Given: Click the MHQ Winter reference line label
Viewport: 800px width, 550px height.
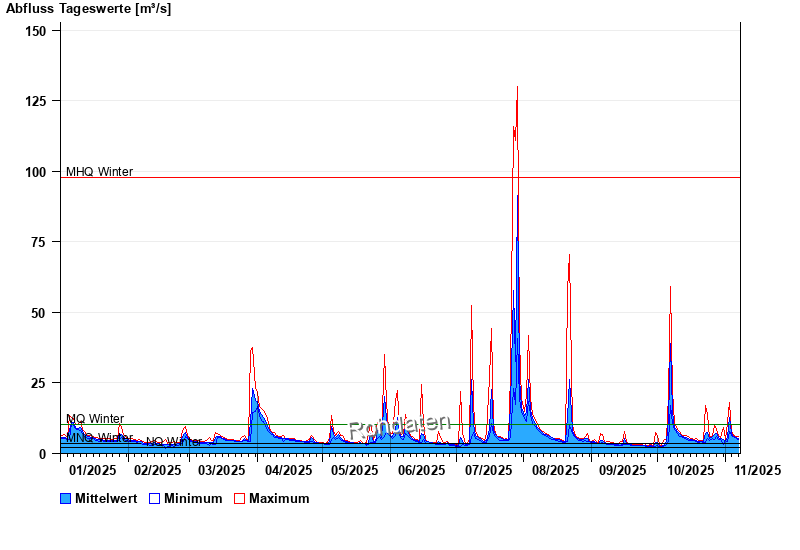Looking at the screenshot, I should tap(99, 172).
